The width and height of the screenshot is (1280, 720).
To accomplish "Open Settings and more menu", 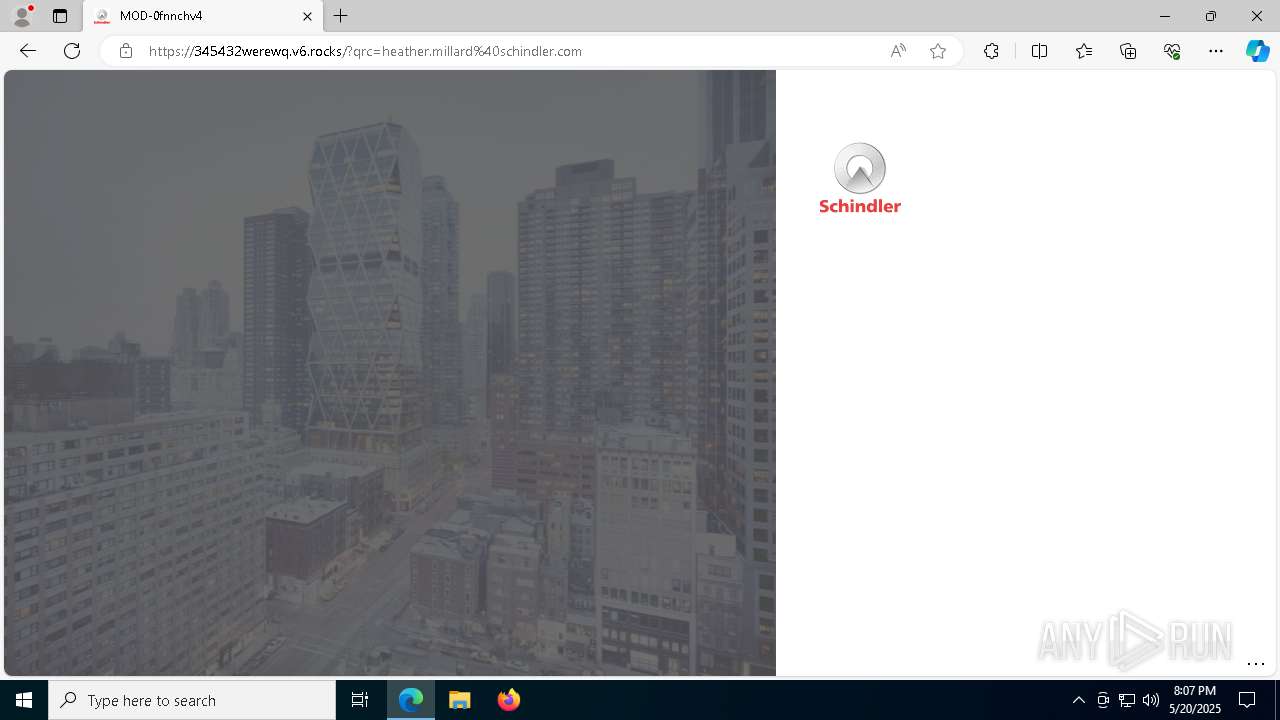I will coord(1216,51).
